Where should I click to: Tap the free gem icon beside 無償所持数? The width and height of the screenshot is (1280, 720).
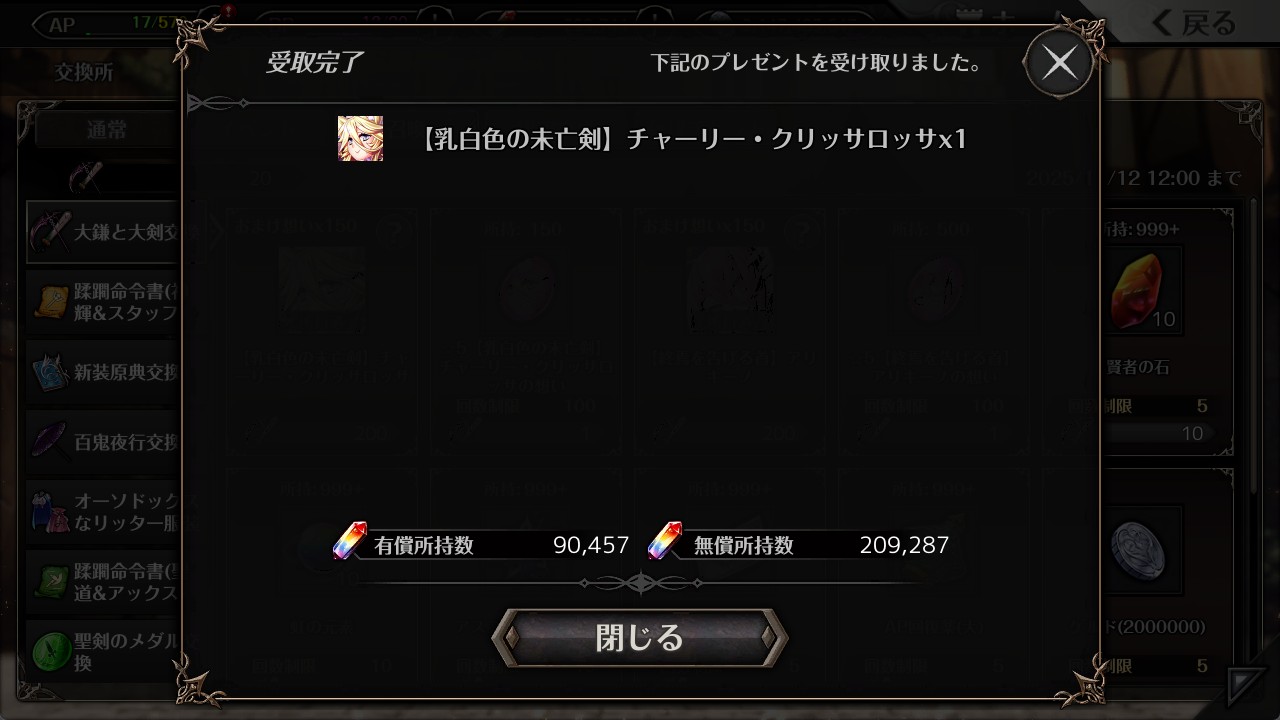click(665, 541)
